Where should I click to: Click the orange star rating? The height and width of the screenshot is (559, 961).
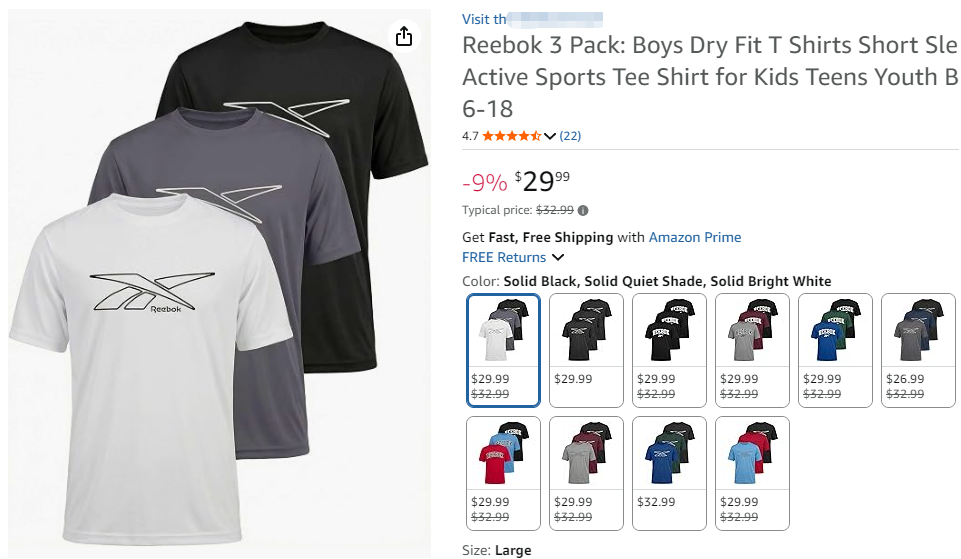(x=512, y=136)
